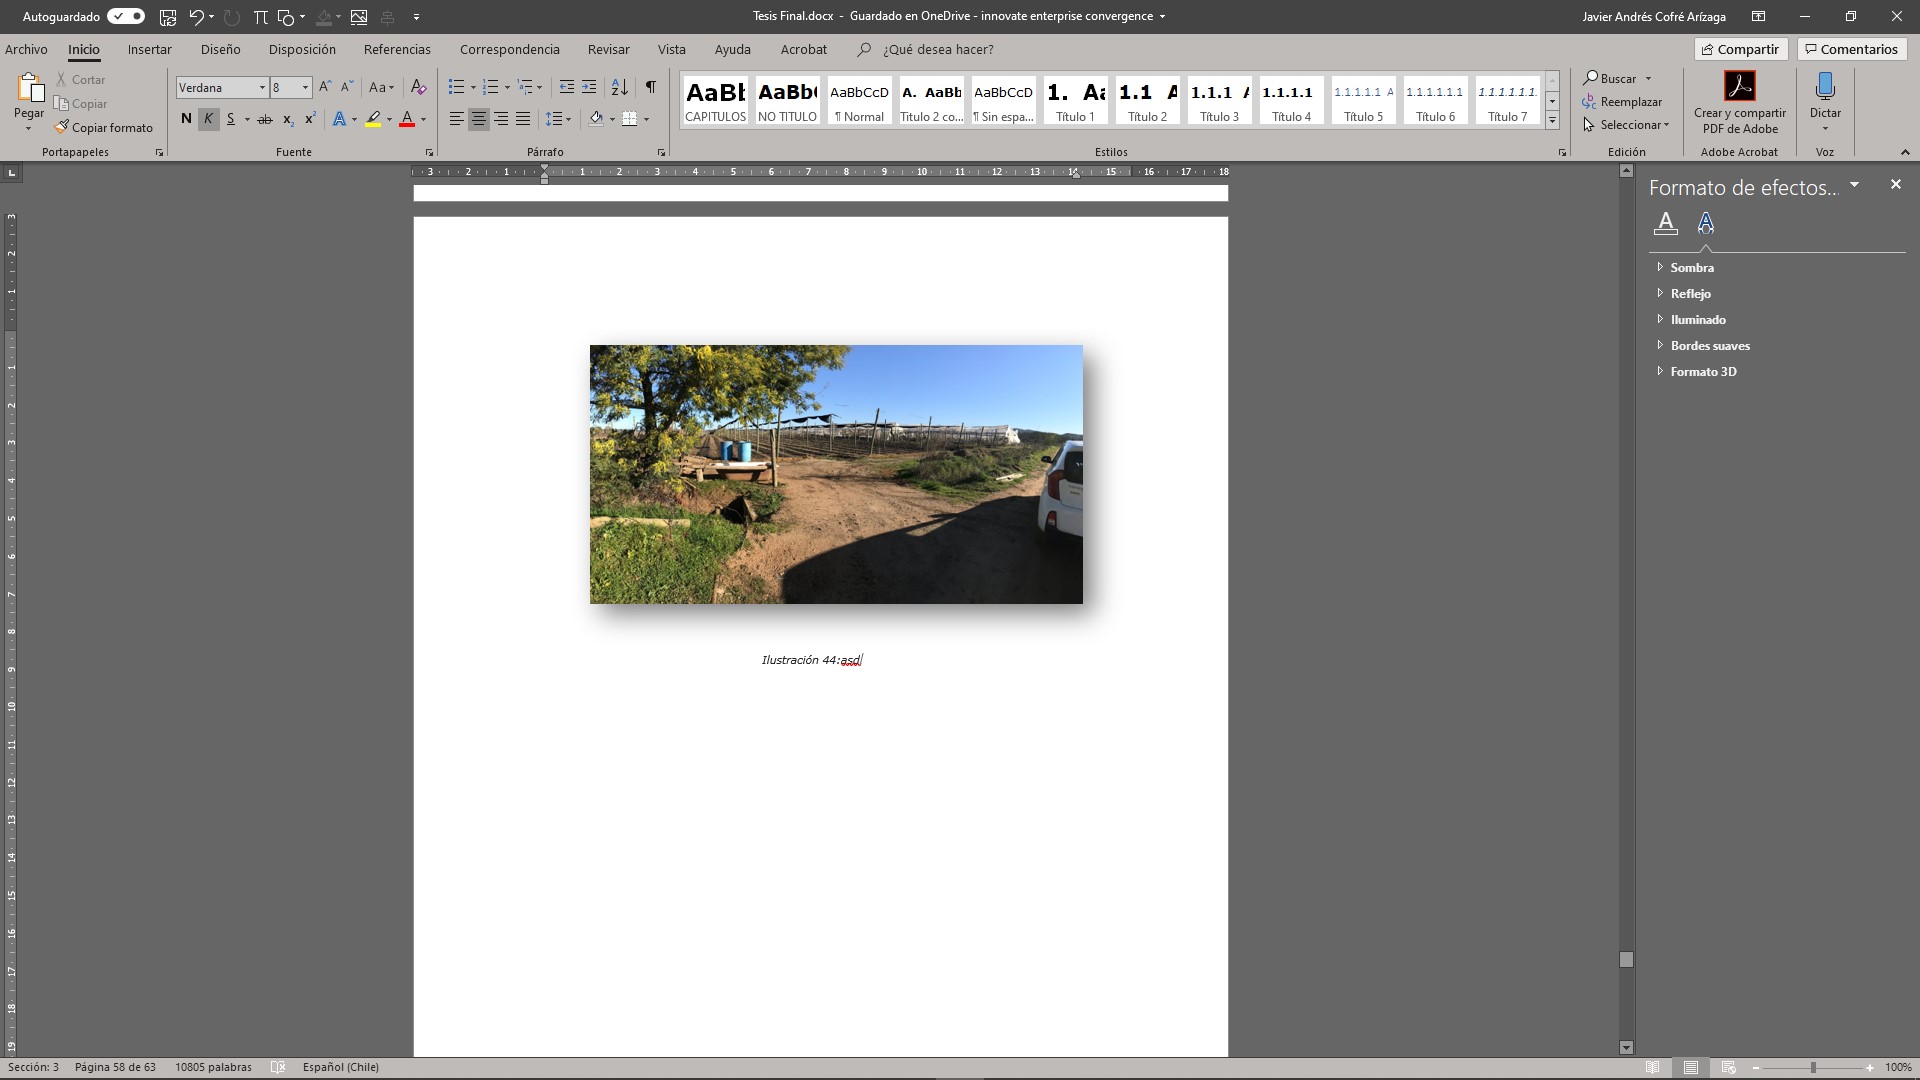Turn off the Autoguardado switch
Viewport: 1920px width, 1080px height.
tap(126, 16)
